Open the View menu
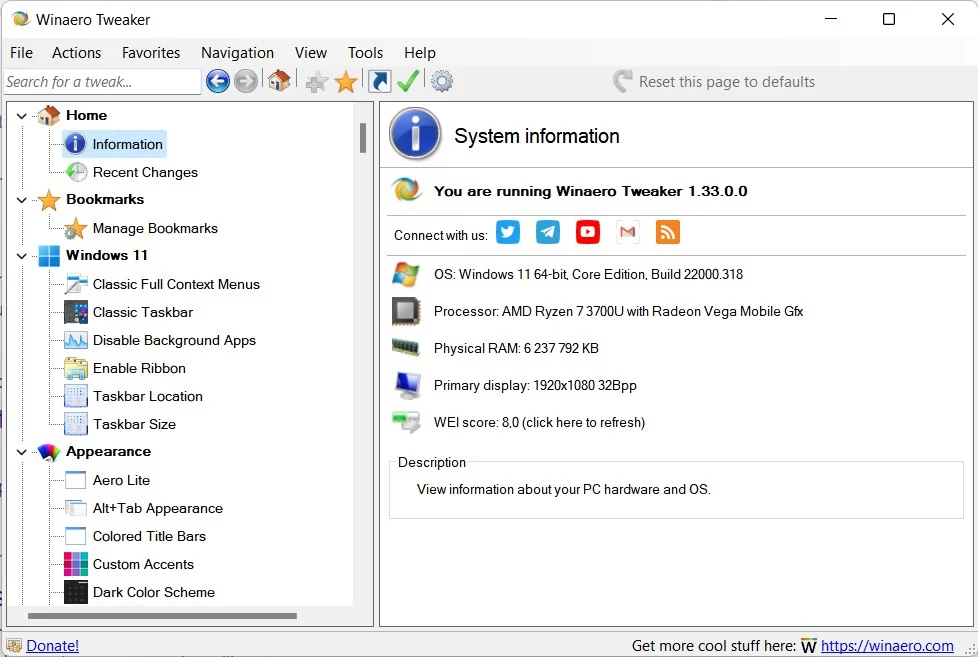 (x=311, y=53)
